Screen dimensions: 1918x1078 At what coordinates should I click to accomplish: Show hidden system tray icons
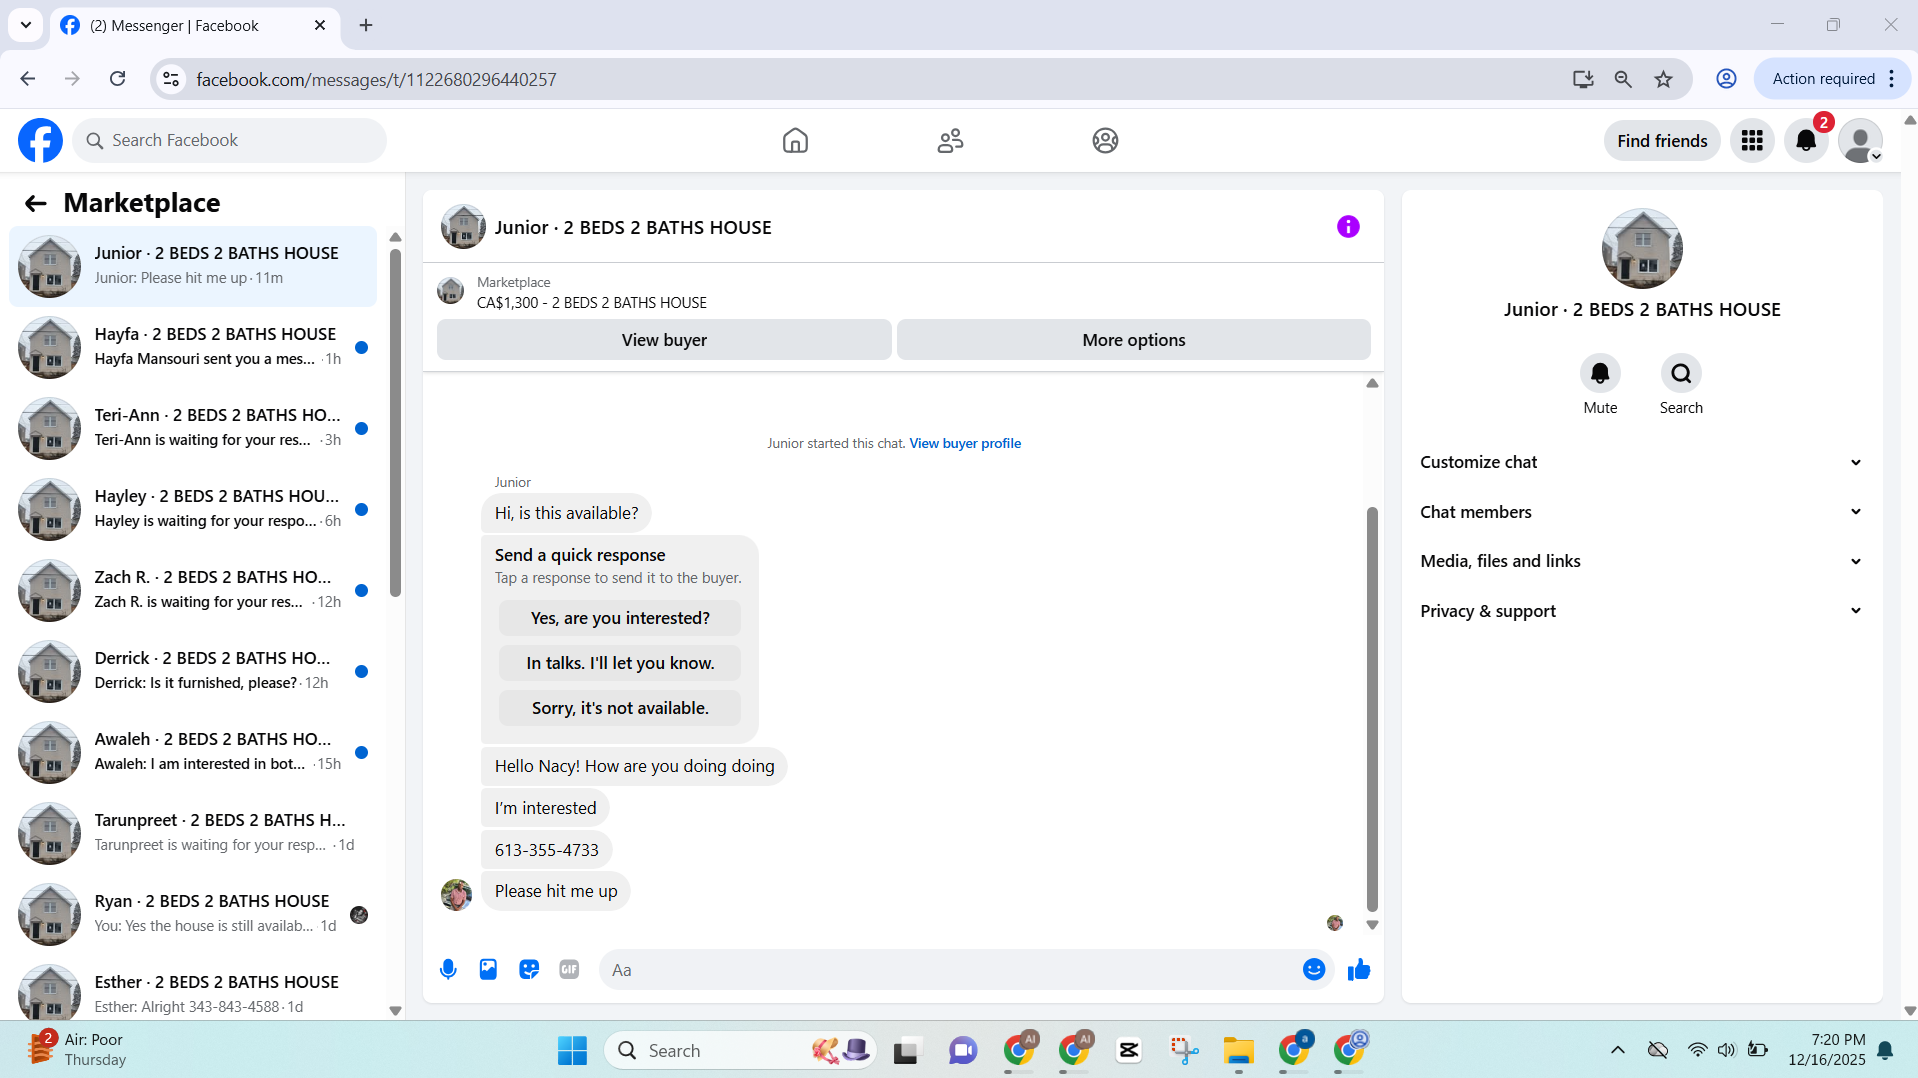click(1617, 1050)
